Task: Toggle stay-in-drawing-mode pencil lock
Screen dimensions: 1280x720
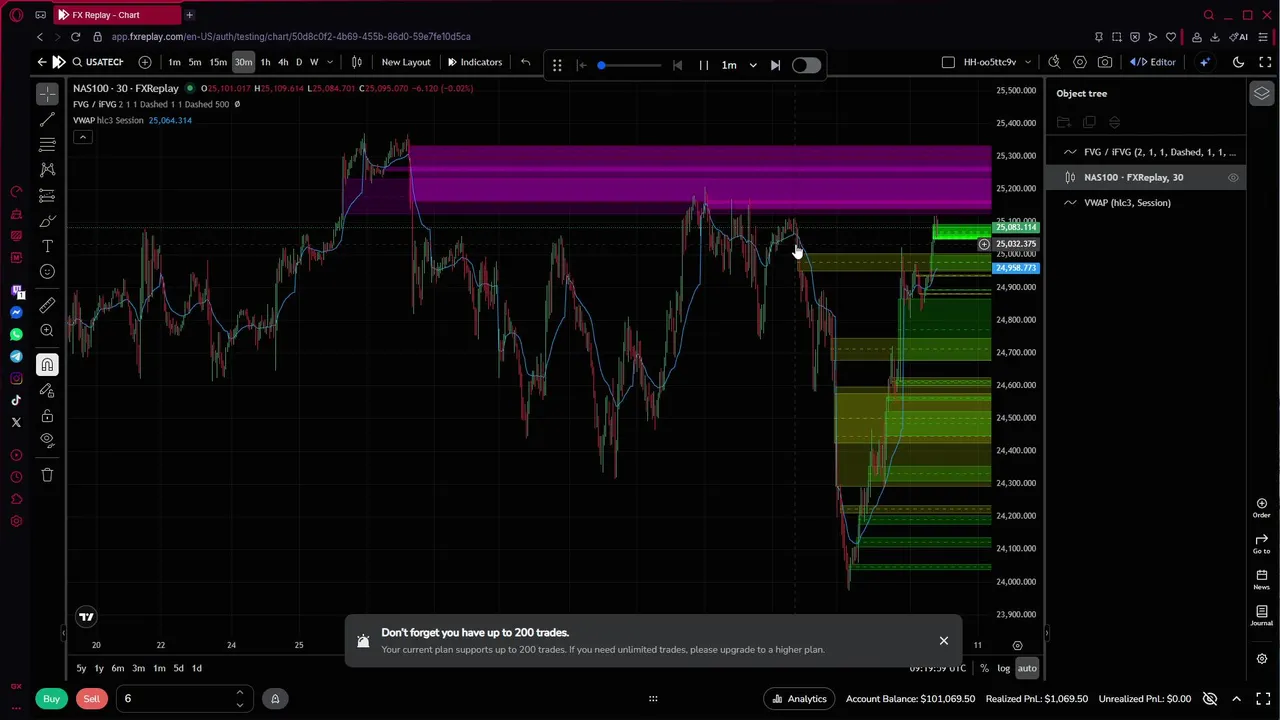Action: click(47, 390)
